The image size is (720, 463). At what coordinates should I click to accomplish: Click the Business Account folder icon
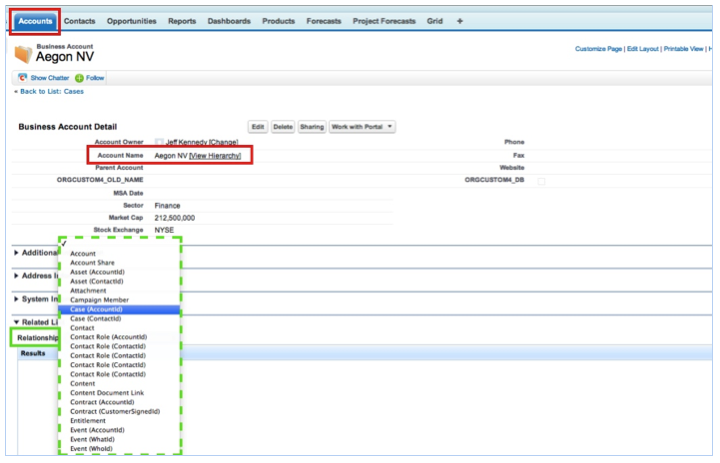coord(23,53)
